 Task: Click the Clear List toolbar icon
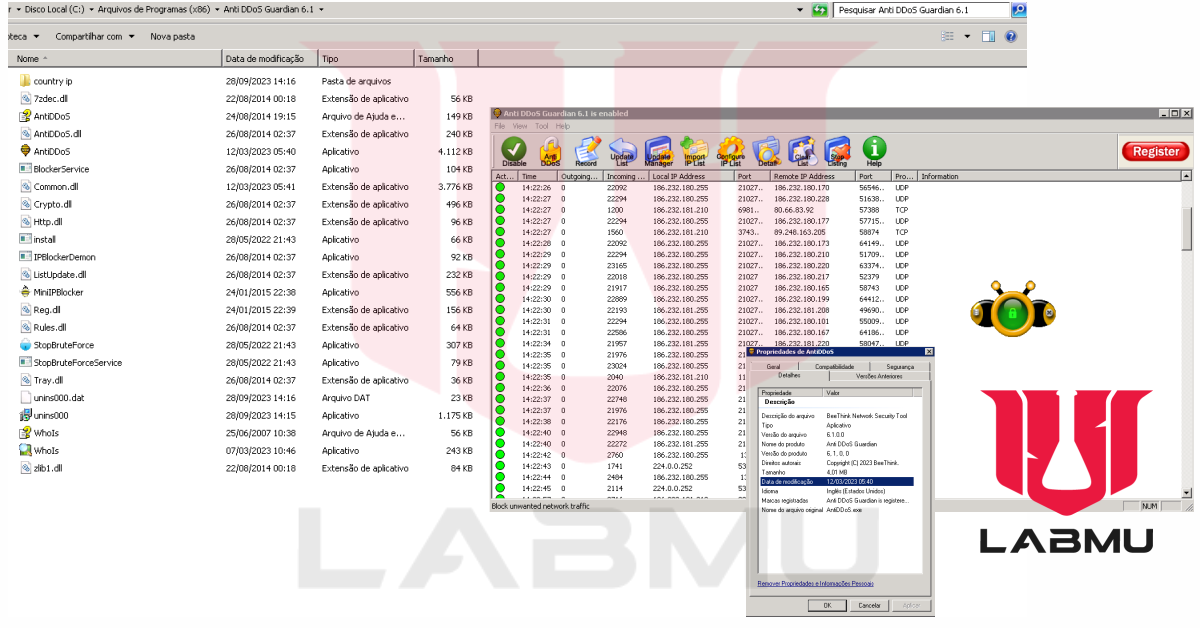802,151
